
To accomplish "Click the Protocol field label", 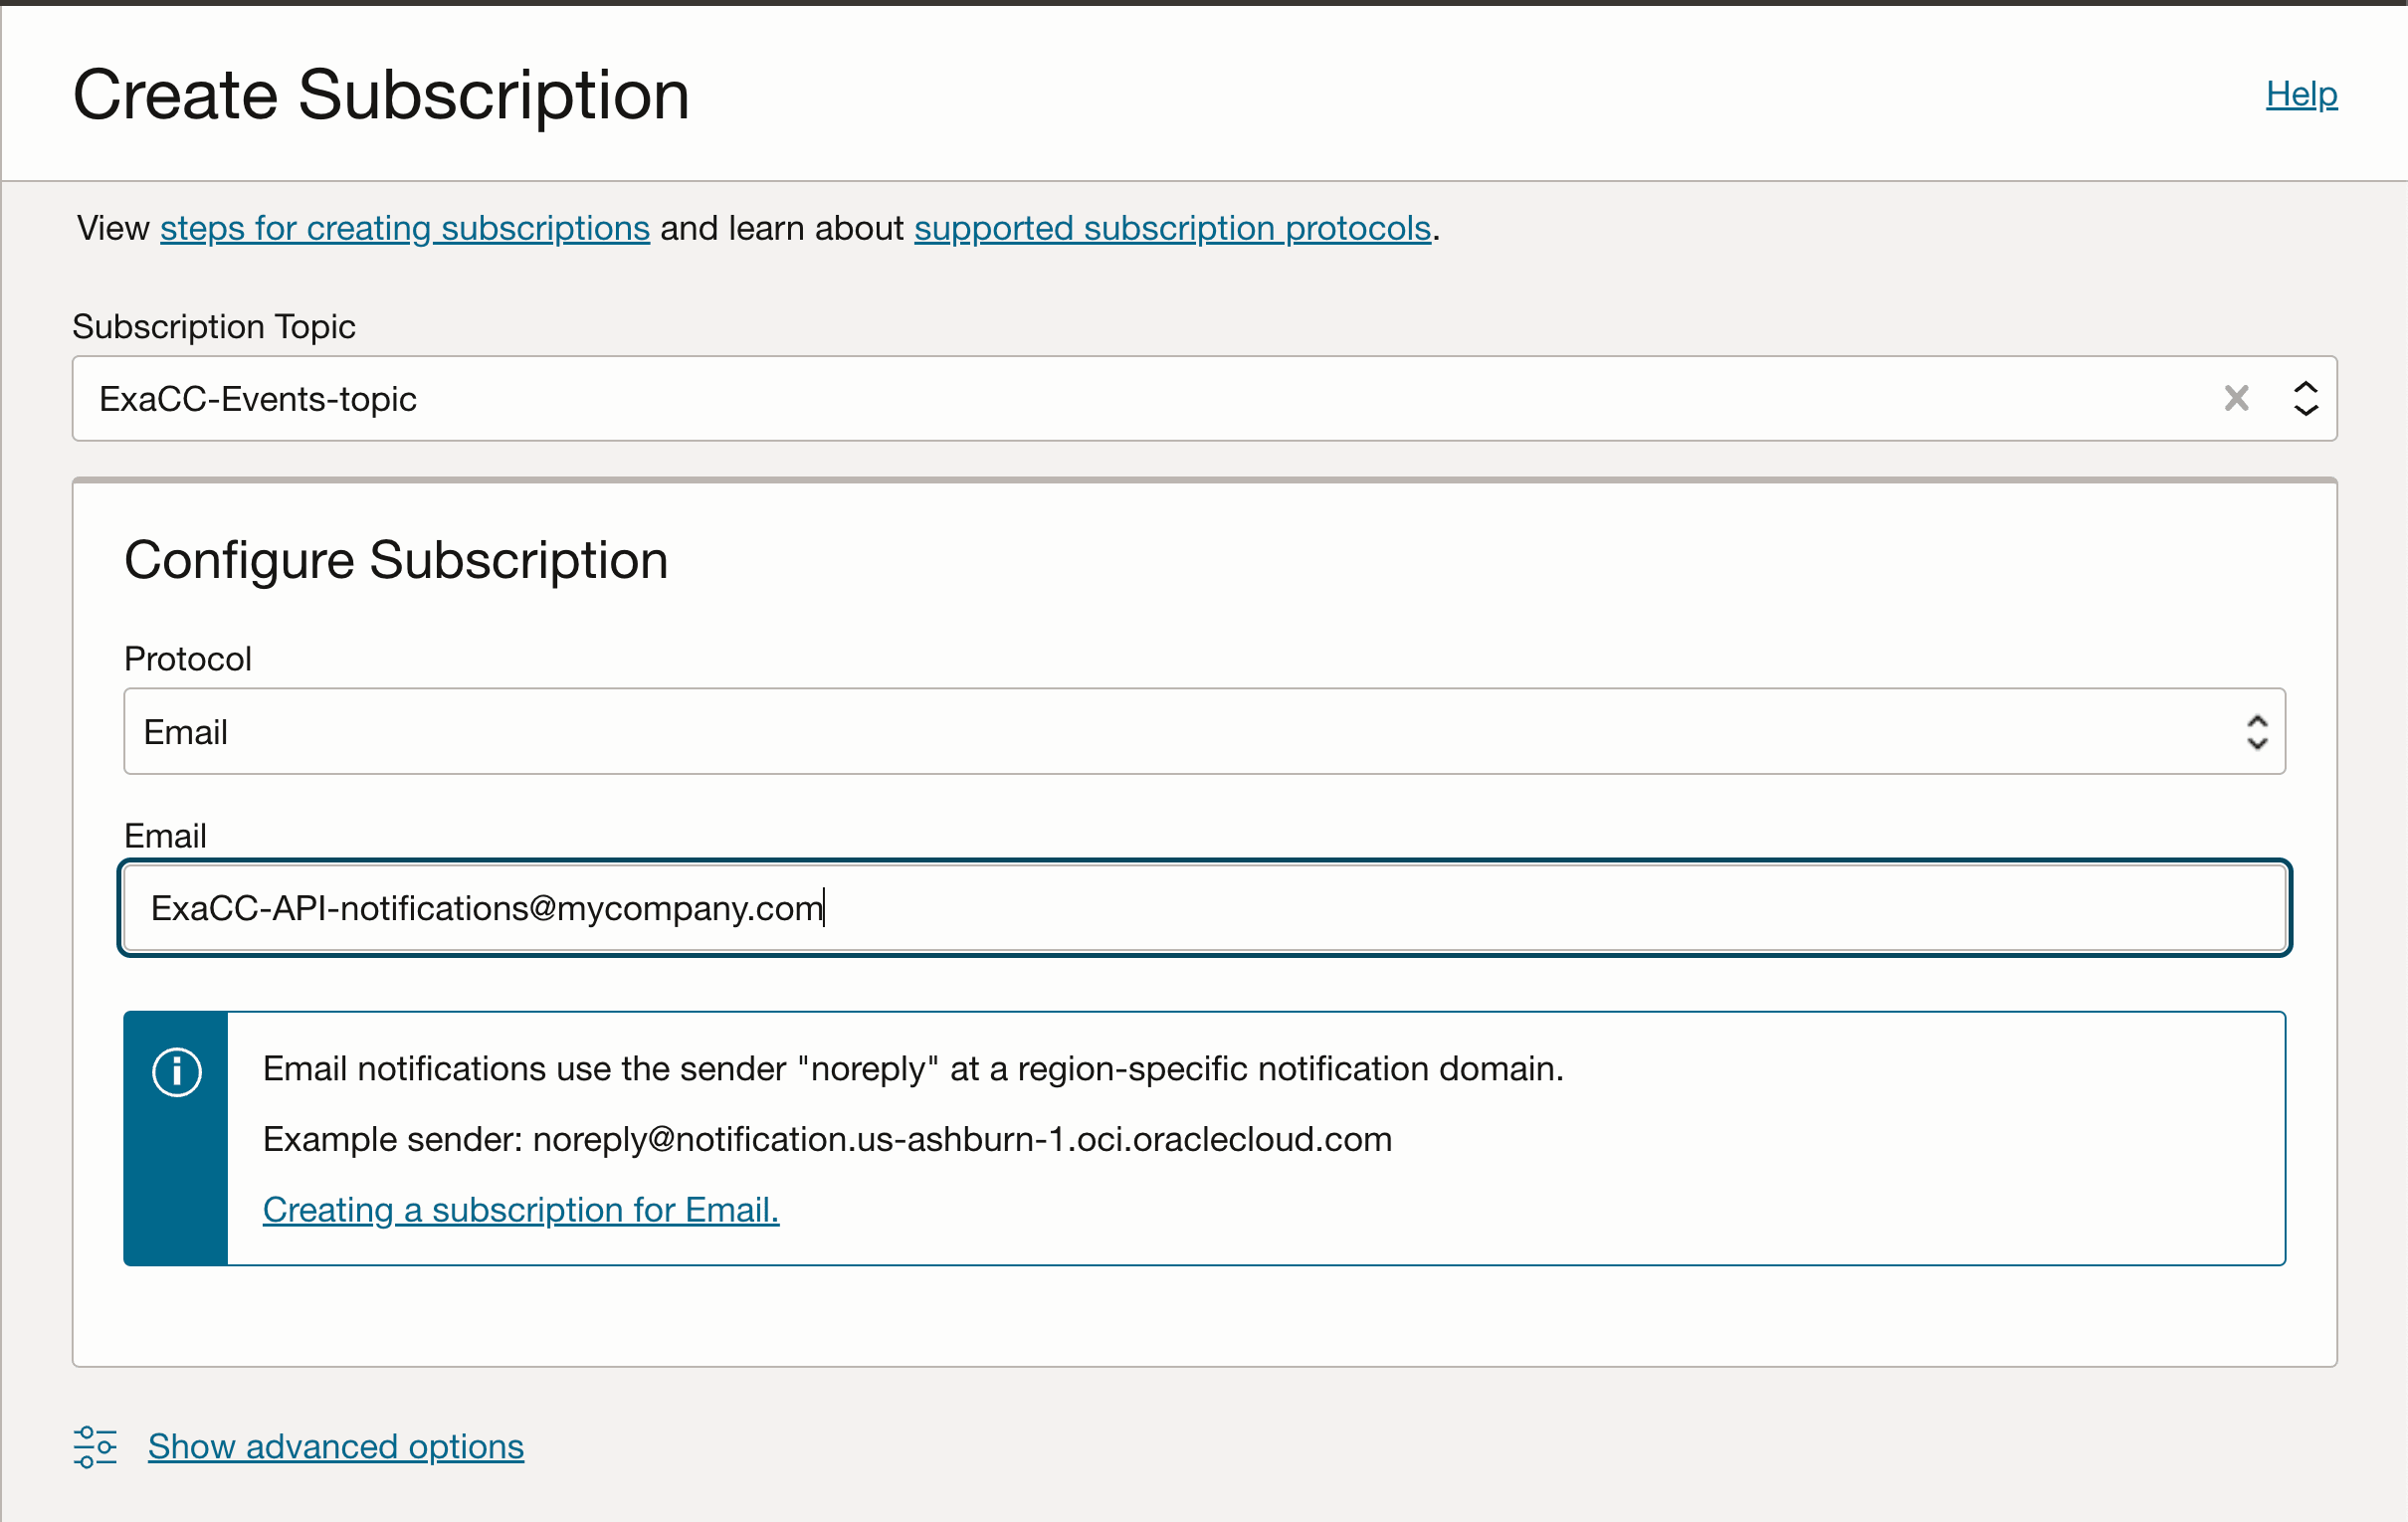I will click(x=188, y=659).
